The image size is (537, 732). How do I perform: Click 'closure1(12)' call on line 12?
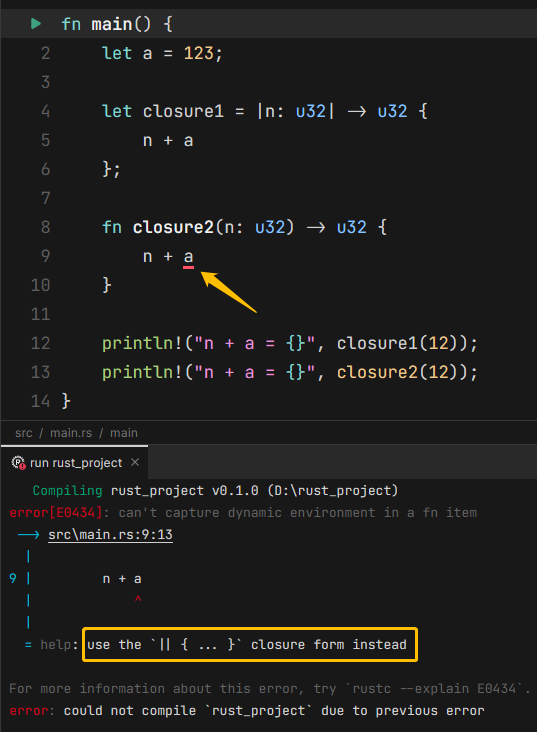click(396, 344)
